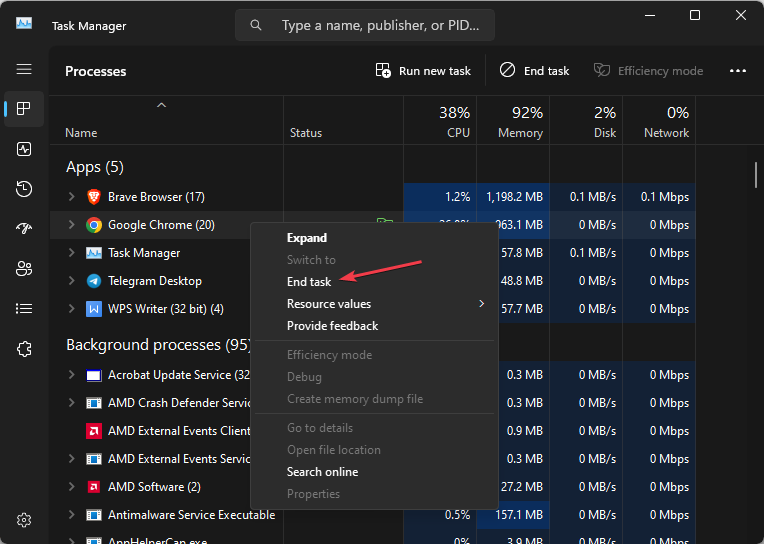Select Brave Browser 1,198.2 MB memory cell

click(513, 197)
